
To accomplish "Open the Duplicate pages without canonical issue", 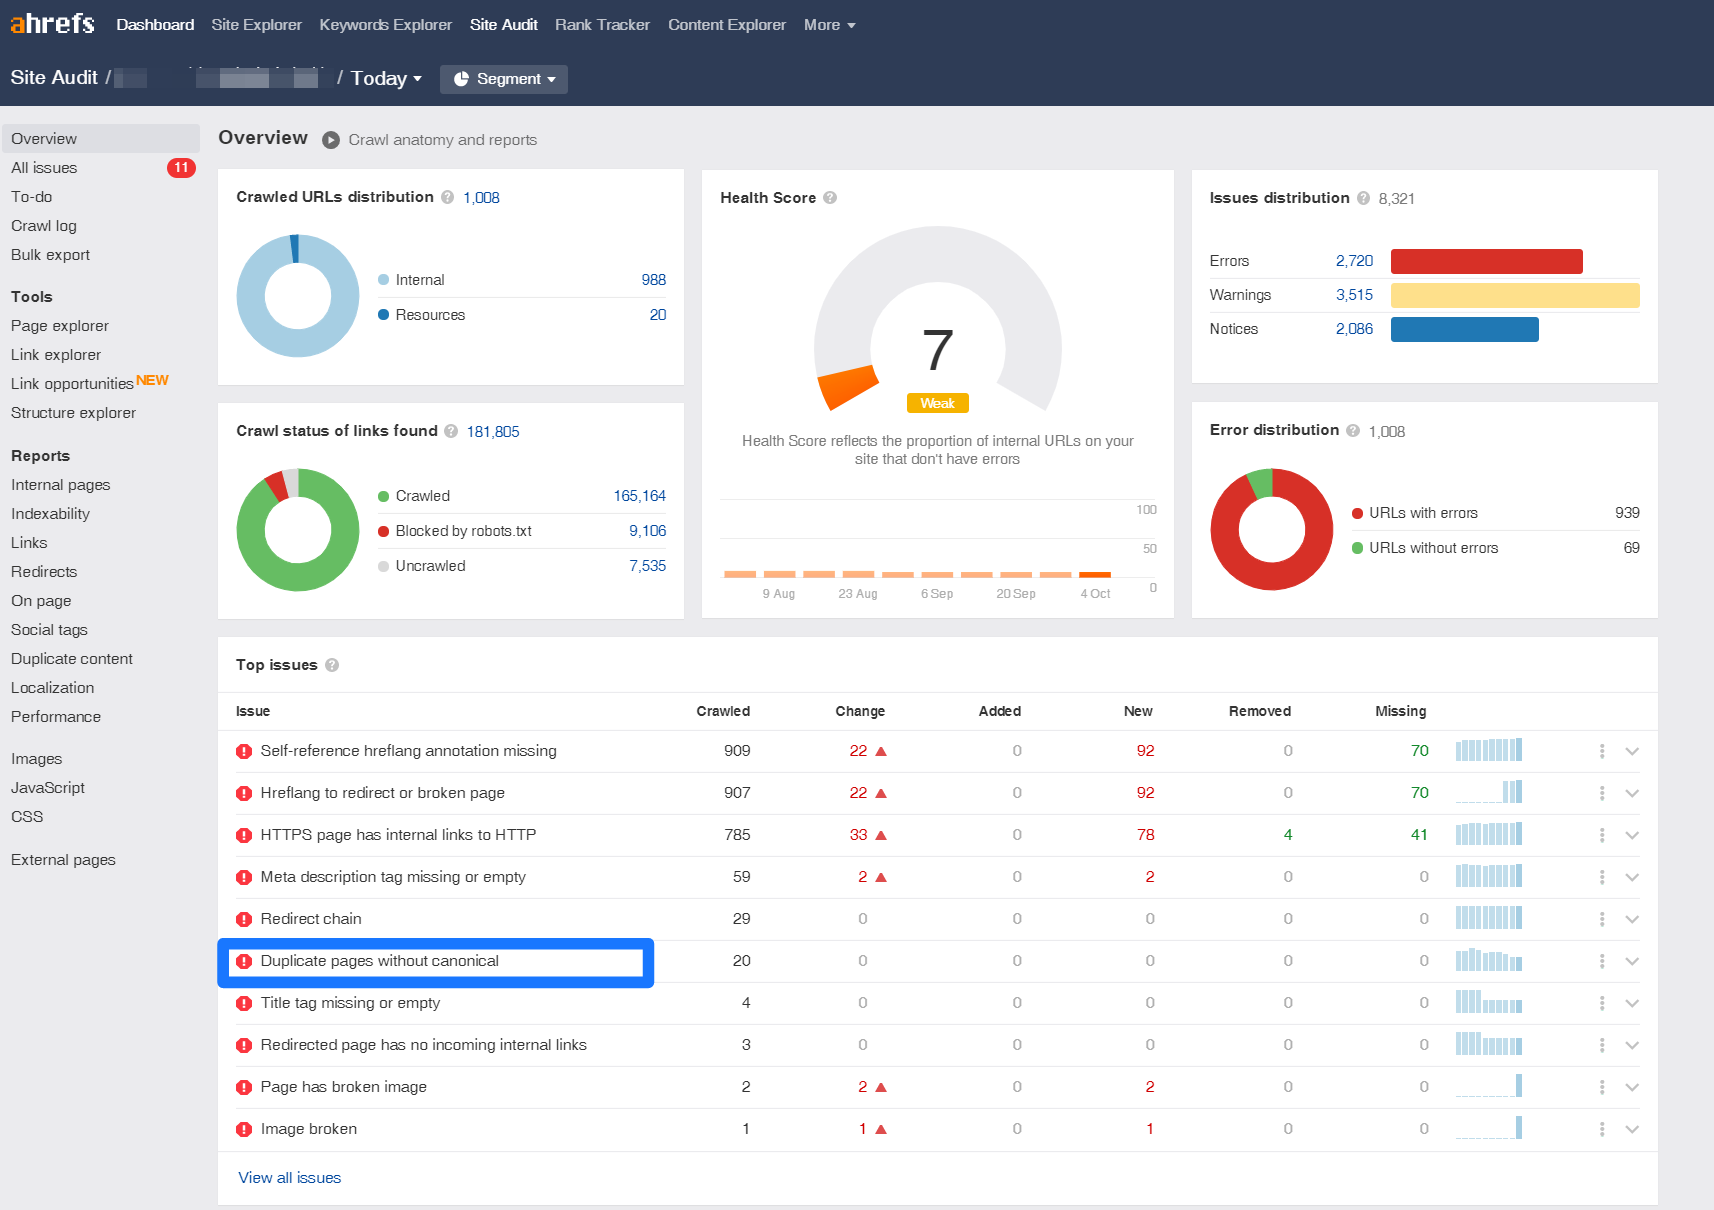I will [x=379, y=961].
